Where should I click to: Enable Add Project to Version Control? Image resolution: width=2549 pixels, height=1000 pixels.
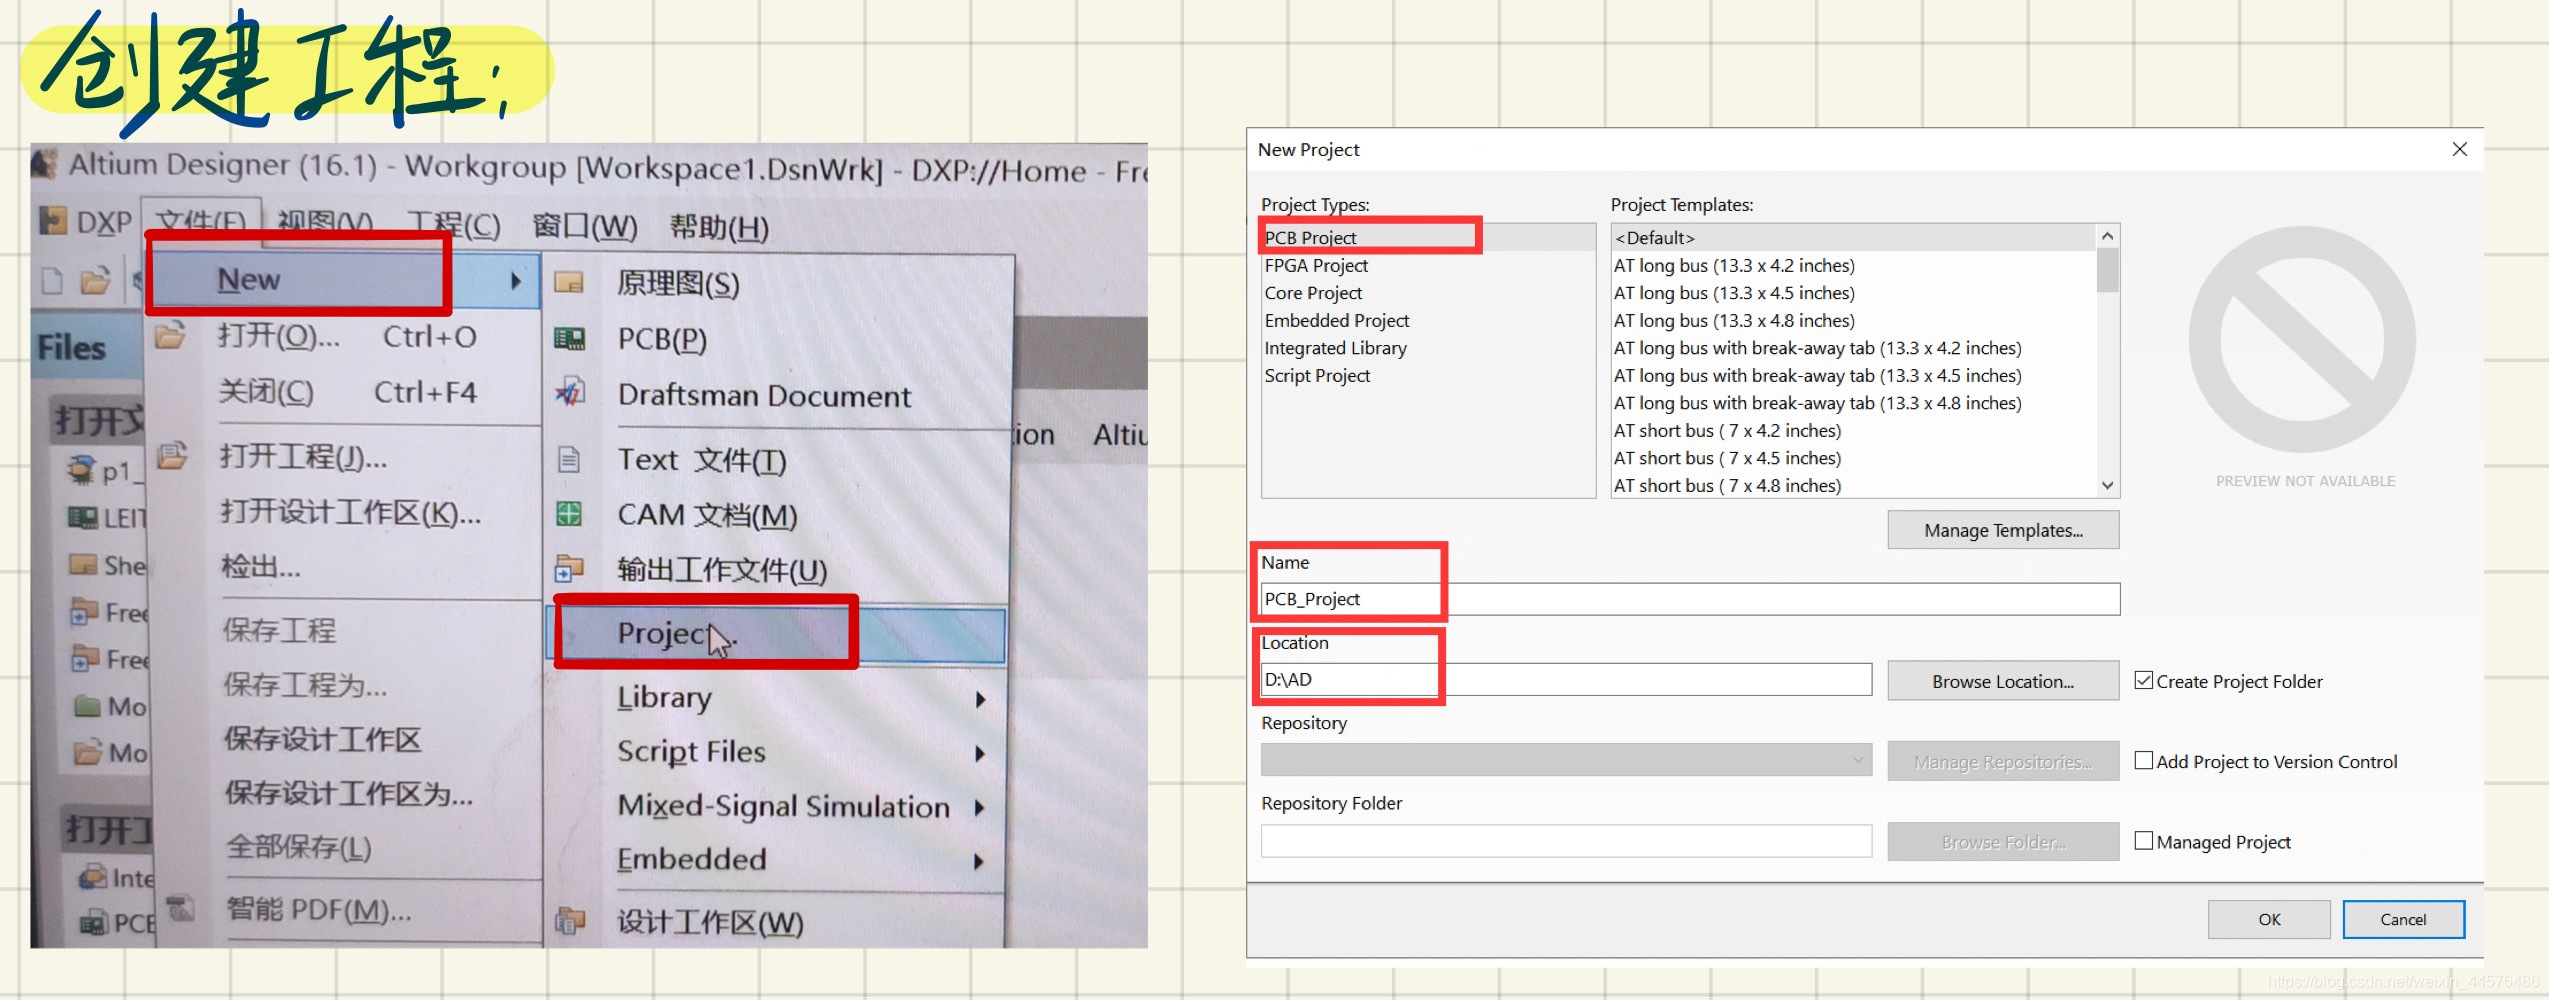(x=2144, y=760)
